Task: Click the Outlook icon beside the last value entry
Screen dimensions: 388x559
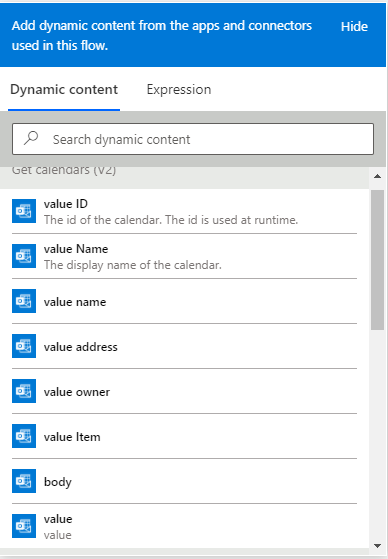Action: coord(24,526)
